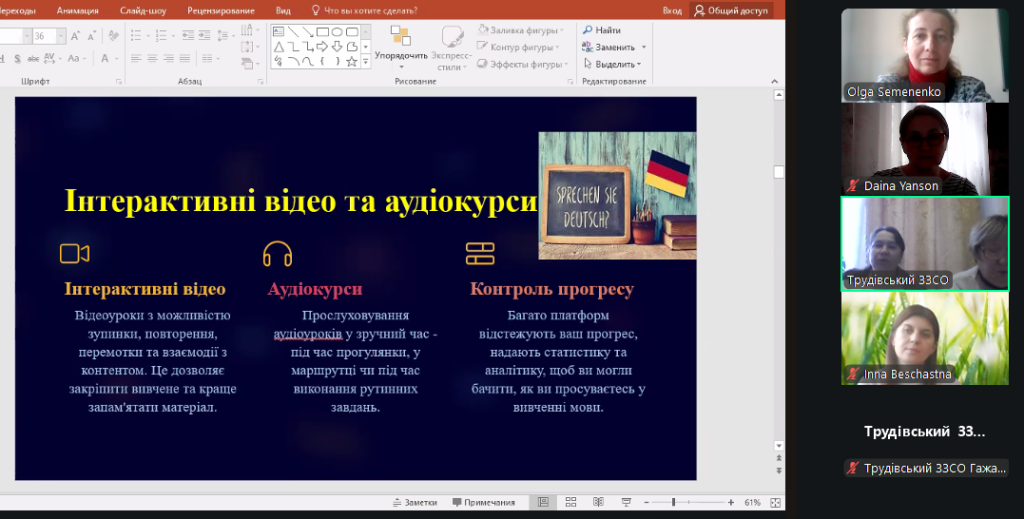Switch to Normal view in status bar
The height and width of the screenshot is (519, 1024).
click(543, 502)
